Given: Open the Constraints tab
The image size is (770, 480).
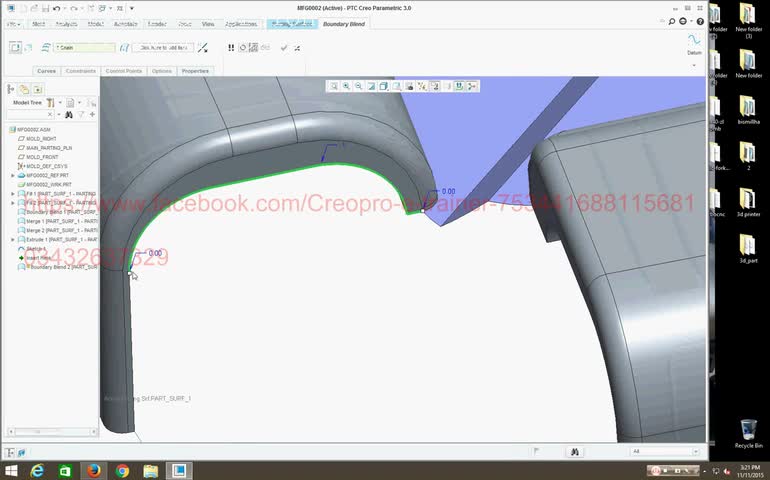Looking at the screenshot, I should click(x=81, y=71).
